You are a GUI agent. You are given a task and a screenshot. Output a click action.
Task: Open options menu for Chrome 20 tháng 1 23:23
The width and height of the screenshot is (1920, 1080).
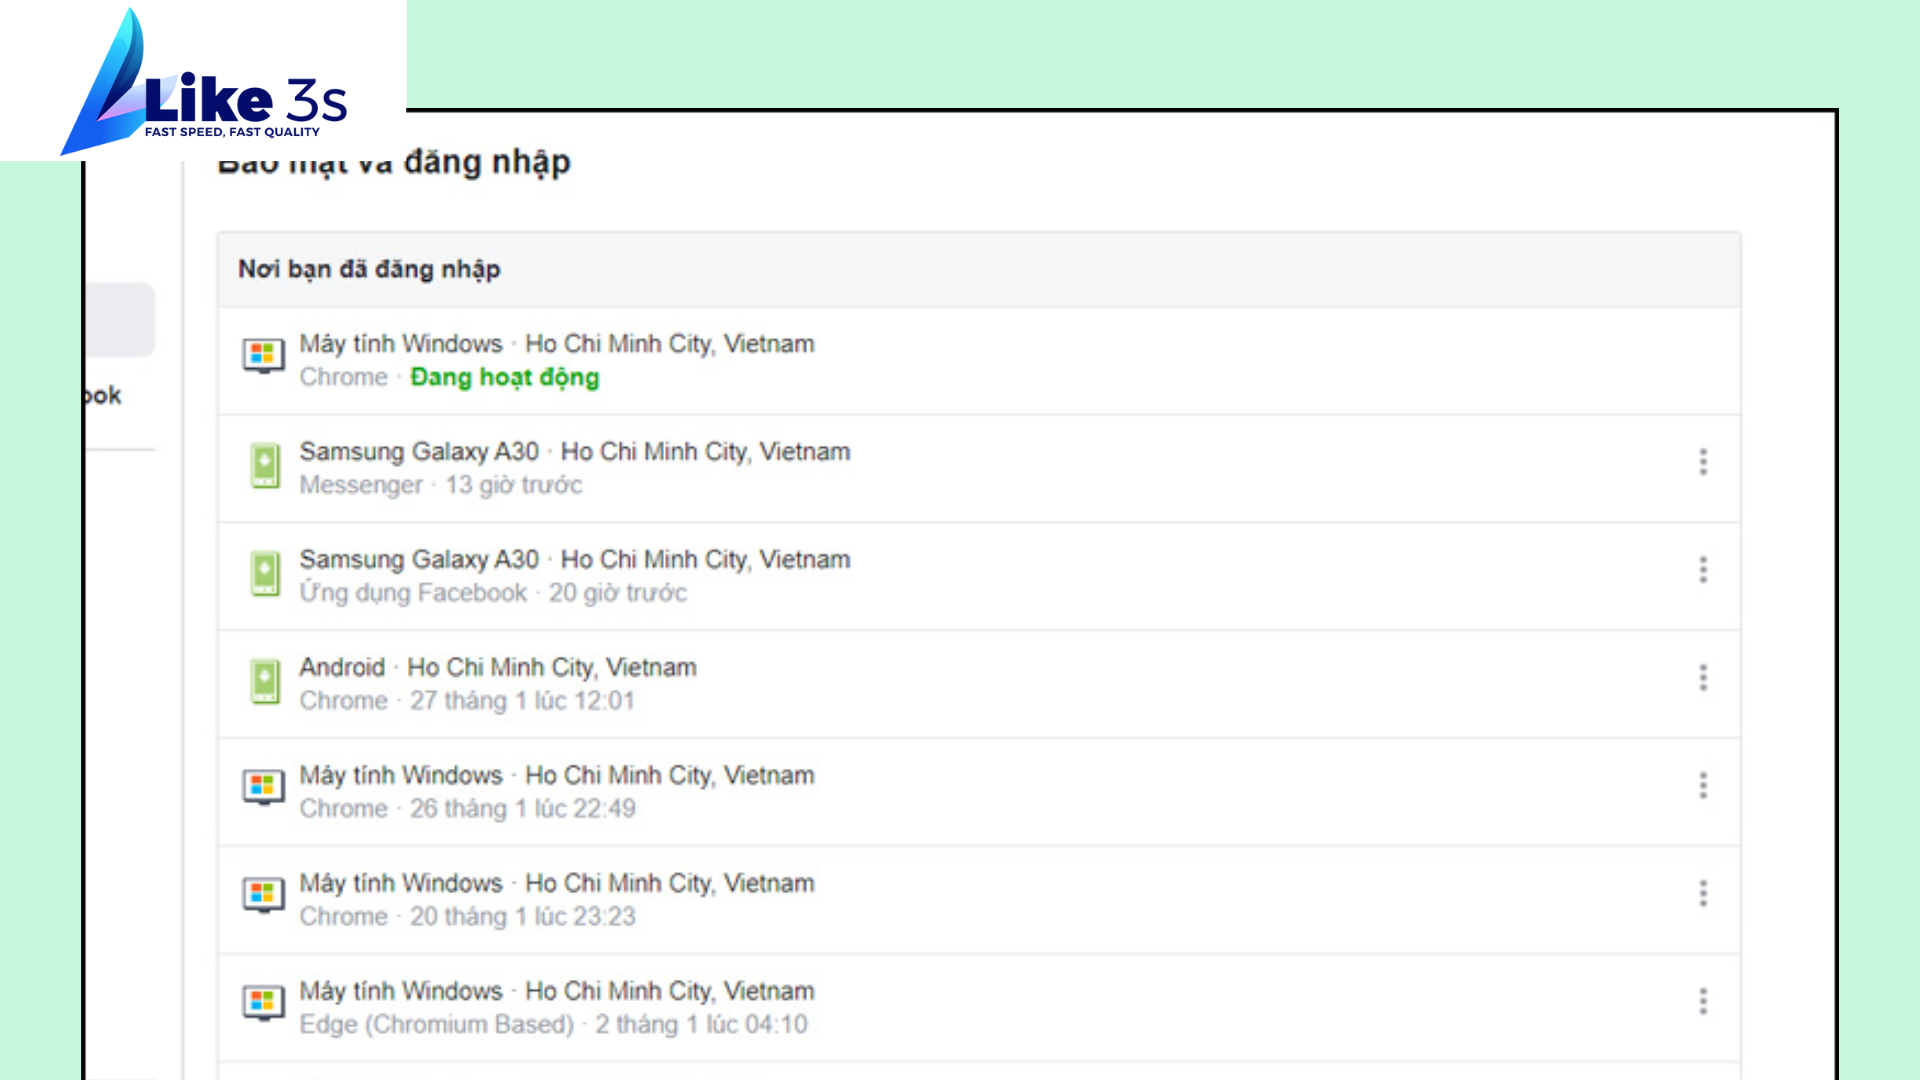click(x=1703, y=894)
